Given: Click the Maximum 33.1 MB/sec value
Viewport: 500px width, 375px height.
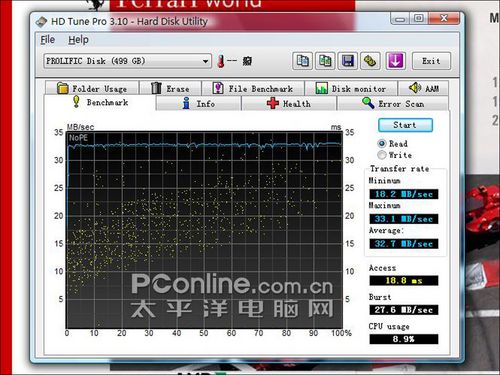Looking at the screenshot, I should tap(404, 219).
